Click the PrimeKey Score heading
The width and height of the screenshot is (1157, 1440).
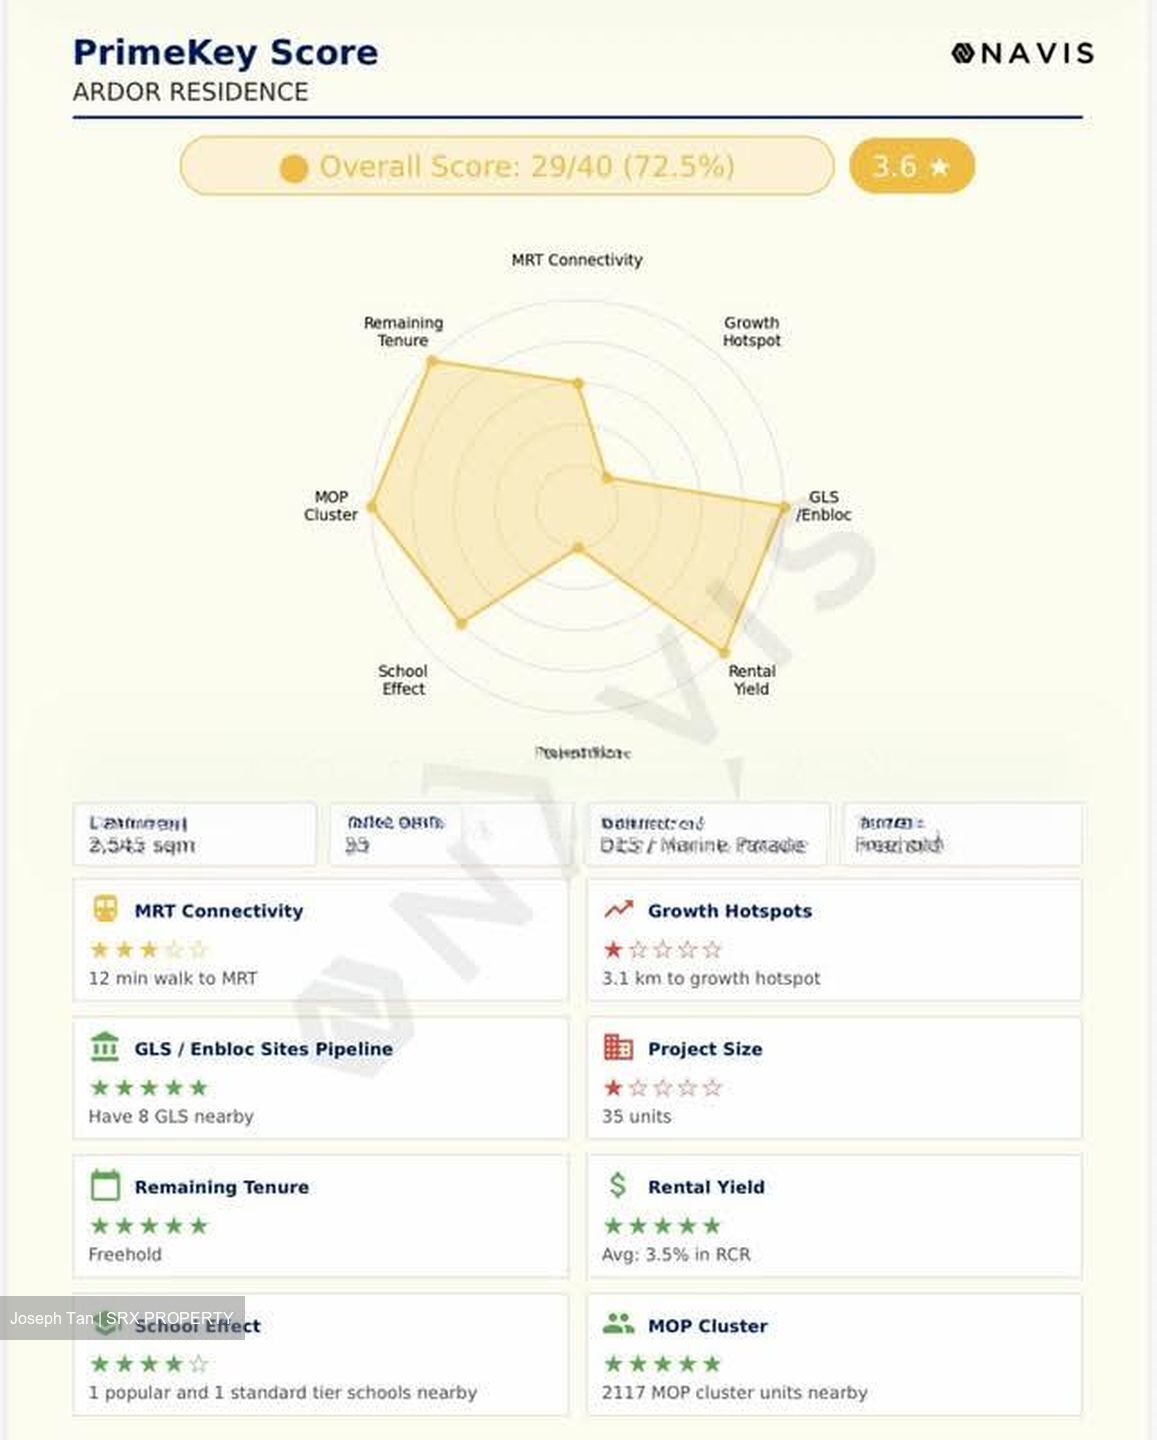click(226, 52)
